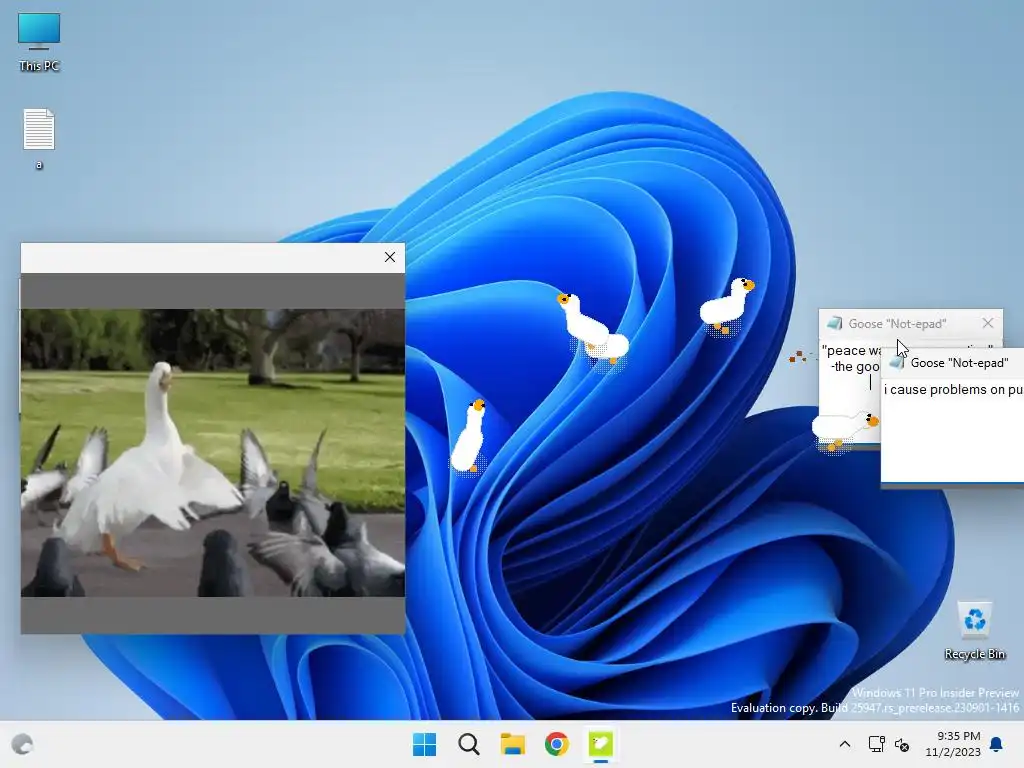This screenshot has height=768, width=1024.
Task: Close the rear Goose "Not-epad" window
Action: tap(988, 323)
